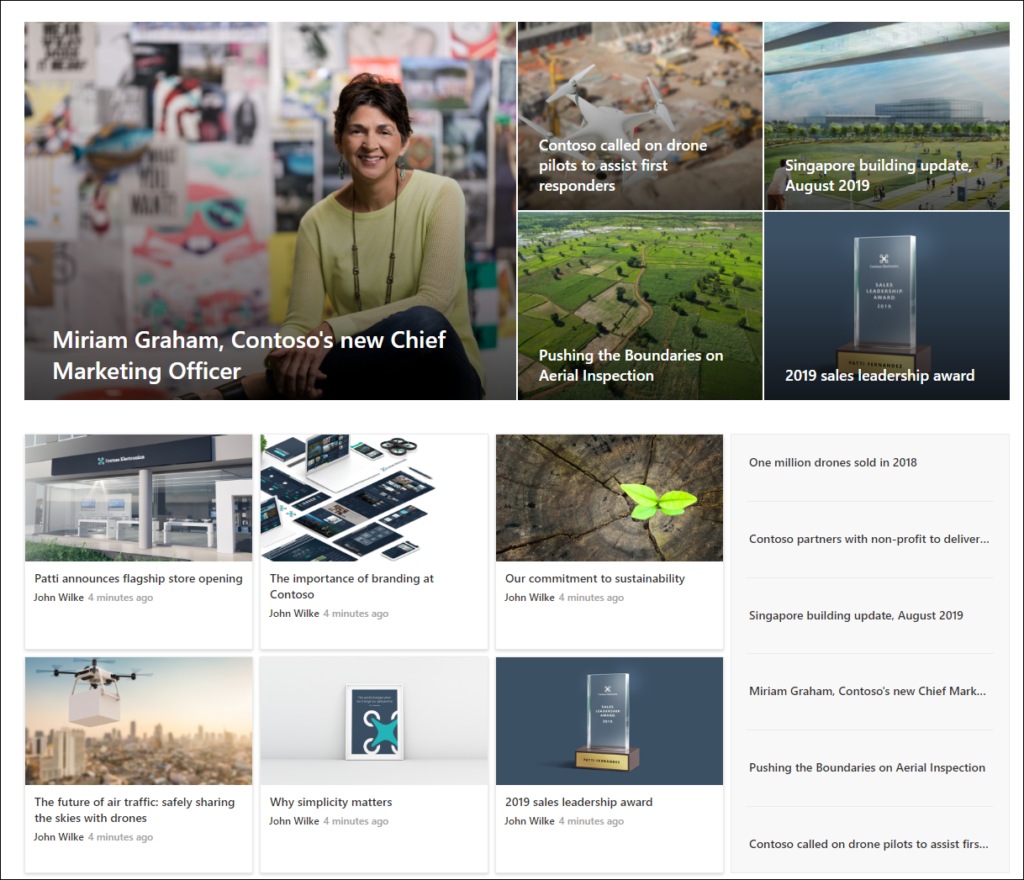The width and height of the screenshot is (1024, 880).
Task: Open 'The future of air traffic' headline
Action: [135, 809]
